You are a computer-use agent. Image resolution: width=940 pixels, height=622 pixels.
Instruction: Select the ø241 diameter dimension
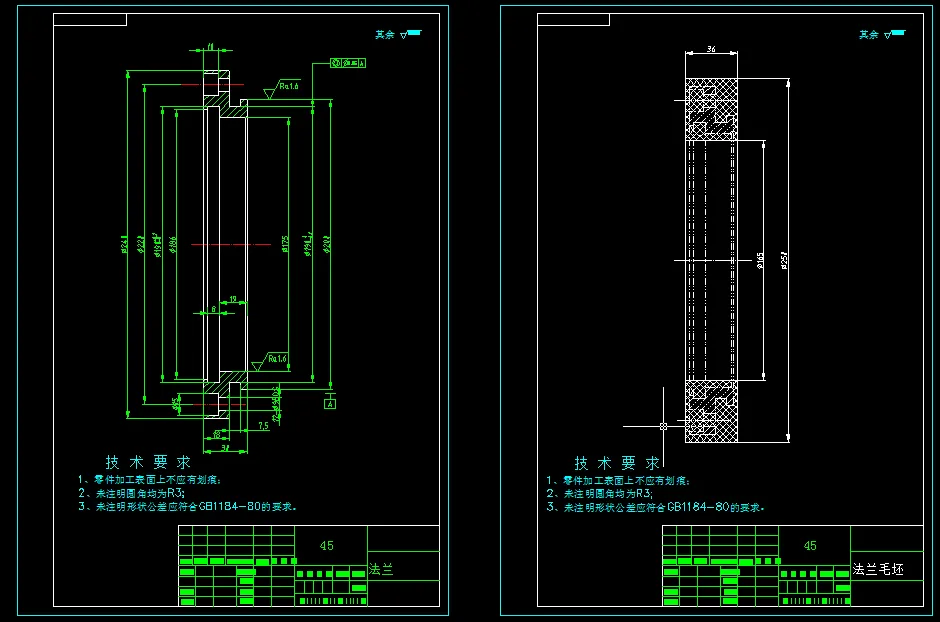point(125,244)
